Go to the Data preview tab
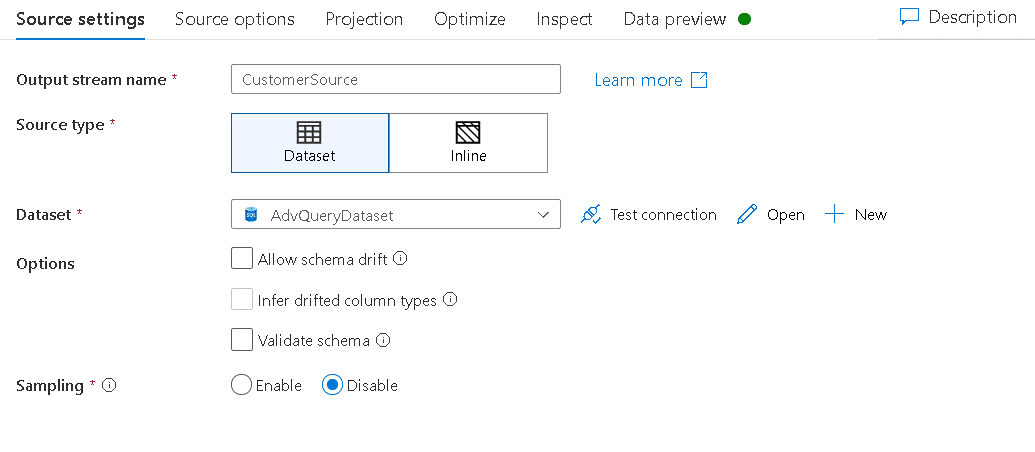Image resolution: width=1035 pixels, height=452 pixels. 675,19
